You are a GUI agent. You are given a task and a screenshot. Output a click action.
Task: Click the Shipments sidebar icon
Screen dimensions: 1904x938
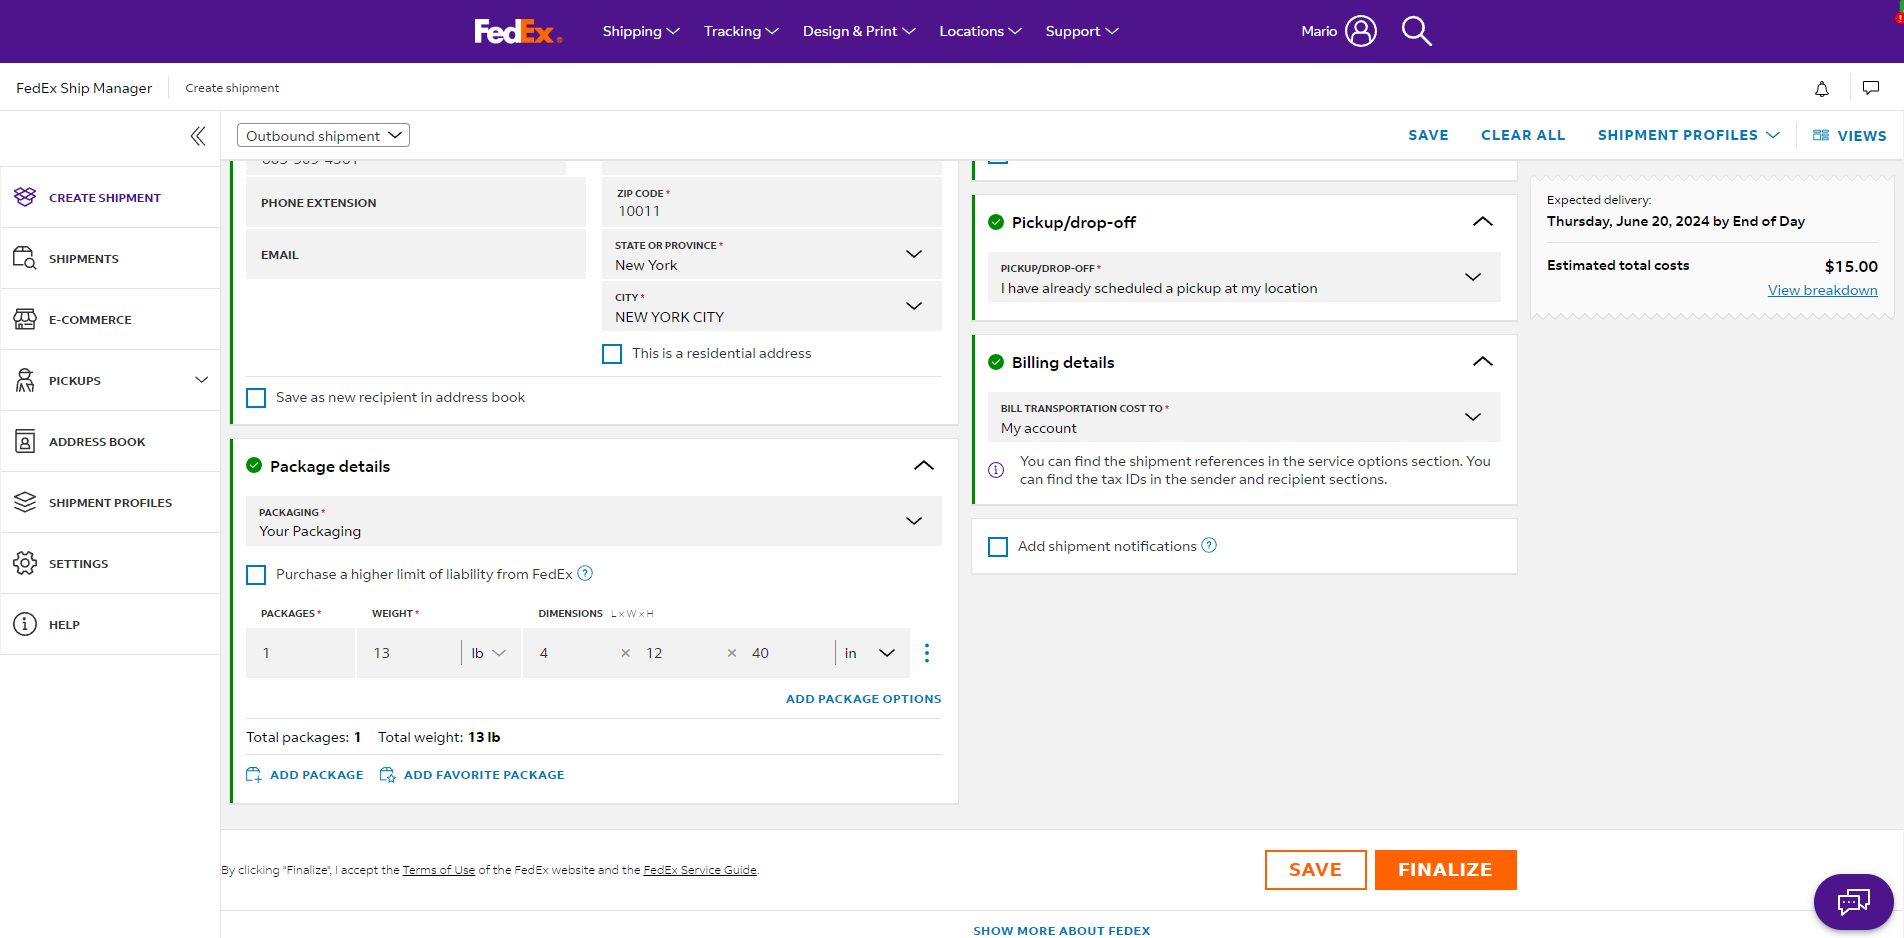click(x=25, y=258)
